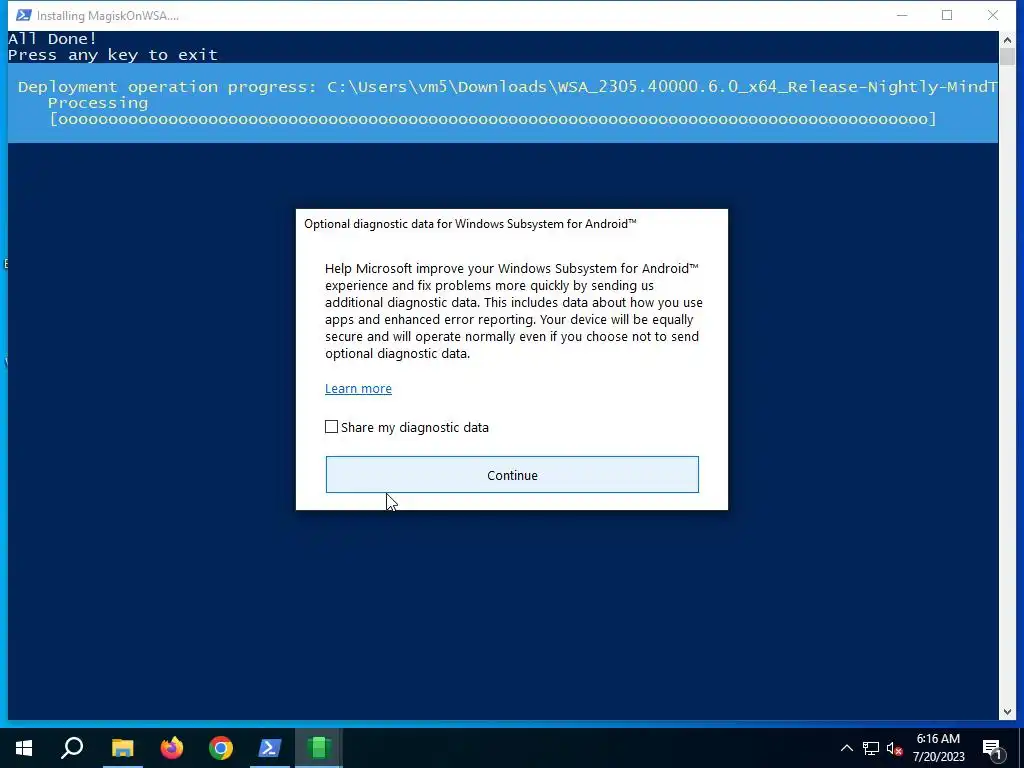The image size is (1024, 768).
Task: Click the deployment progress bar line
Action: point(493,119)
